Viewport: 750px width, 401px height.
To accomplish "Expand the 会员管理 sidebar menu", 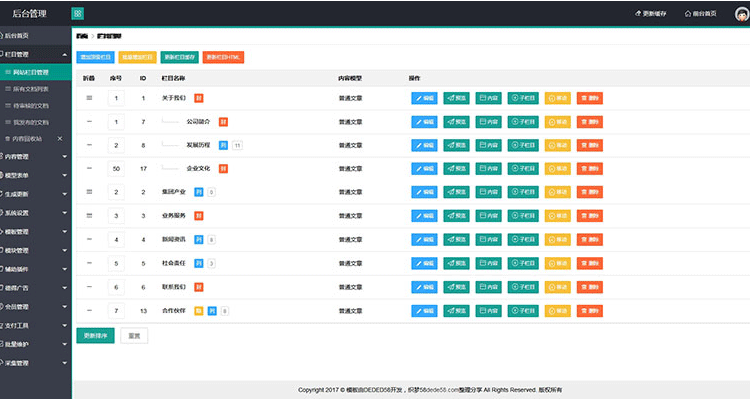I will (36, 307).
